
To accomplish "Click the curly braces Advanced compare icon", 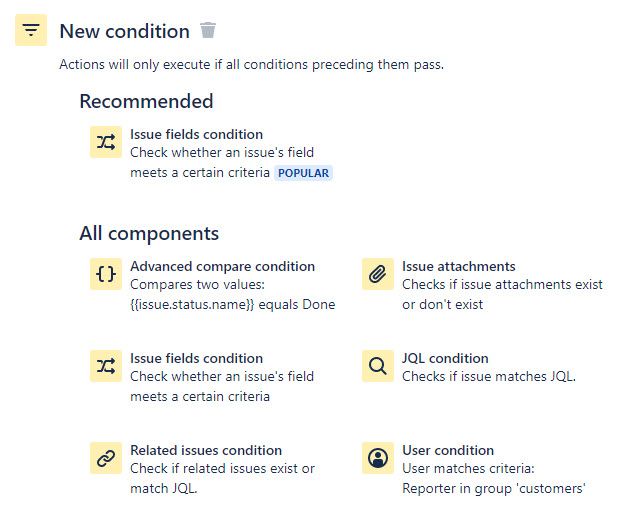I will point(106,274).
